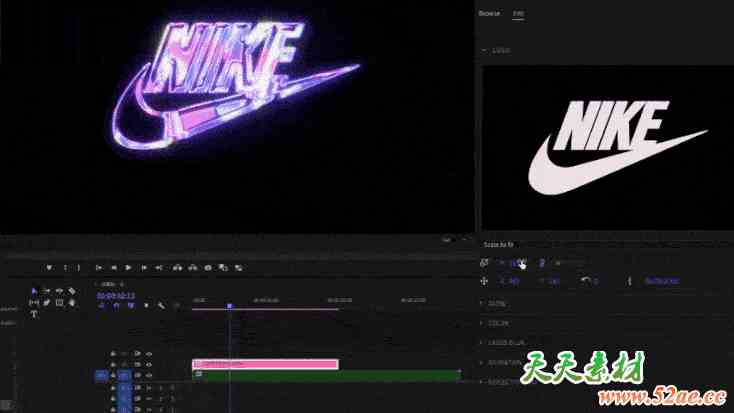
Task: Toggle sync lock on pink clip's track
Action: pyautogui.click(x=137, y=364)
